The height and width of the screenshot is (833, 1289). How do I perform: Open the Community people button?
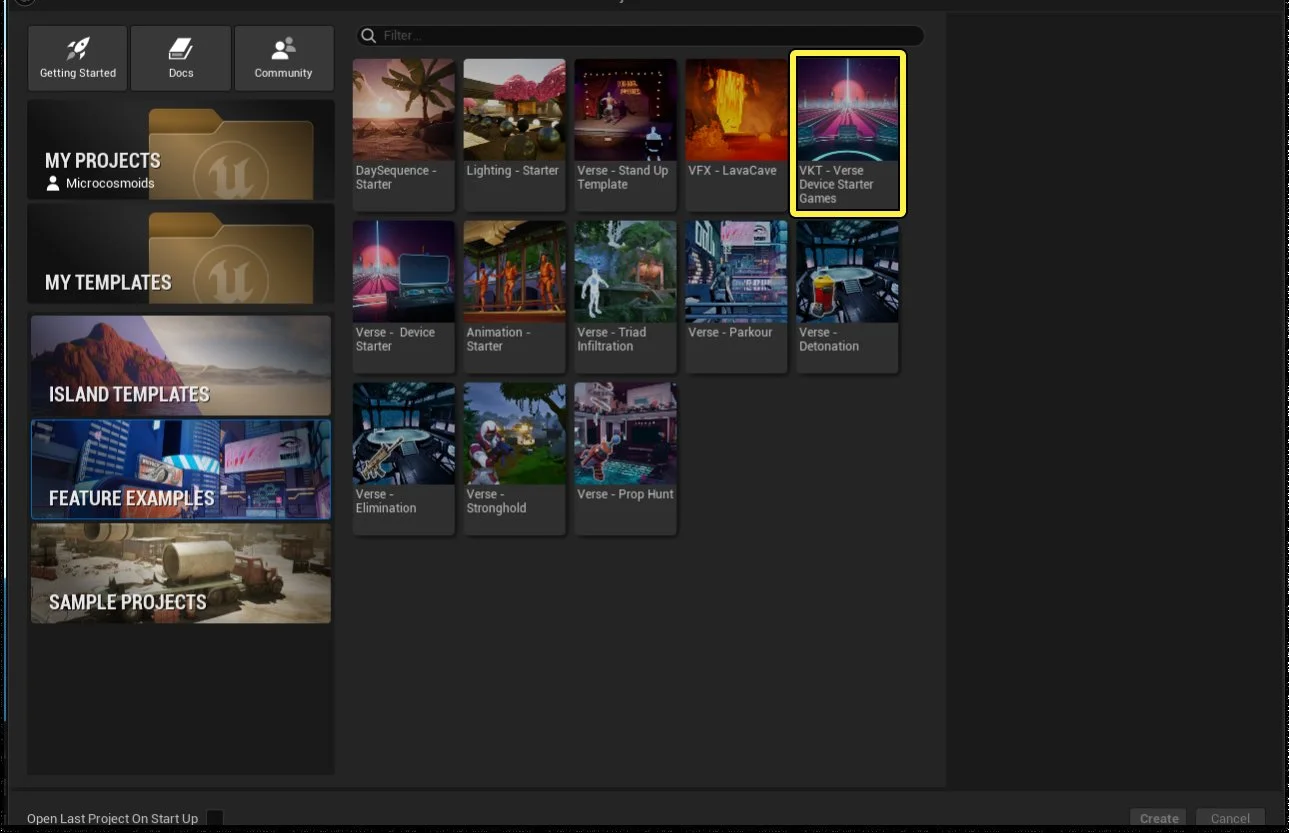click(x=284, y=58)
